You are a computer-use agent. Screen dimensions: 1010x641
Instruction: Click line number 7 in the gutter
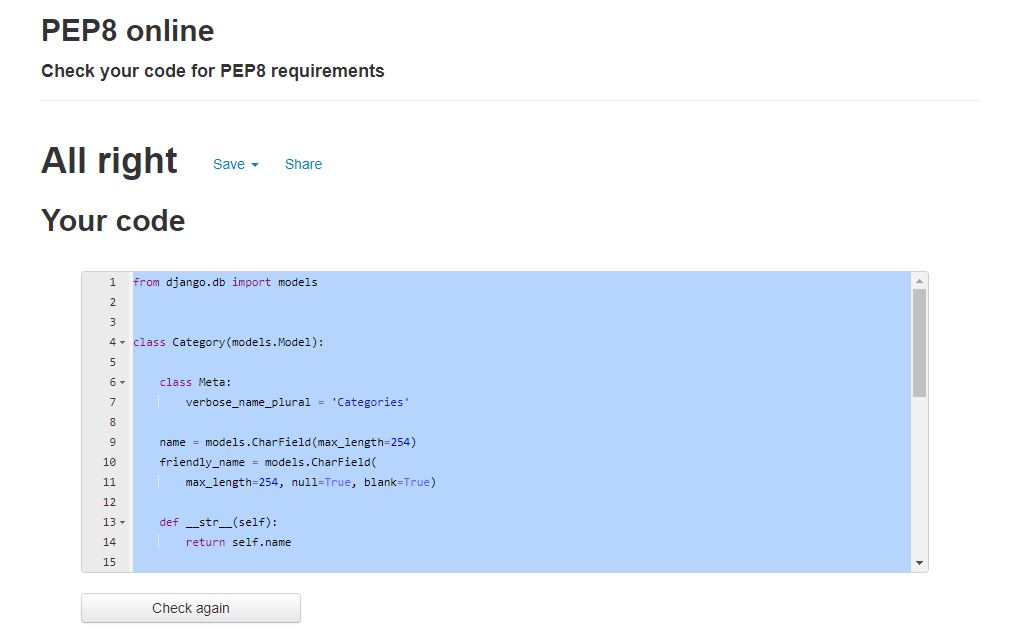coord(111,401)
